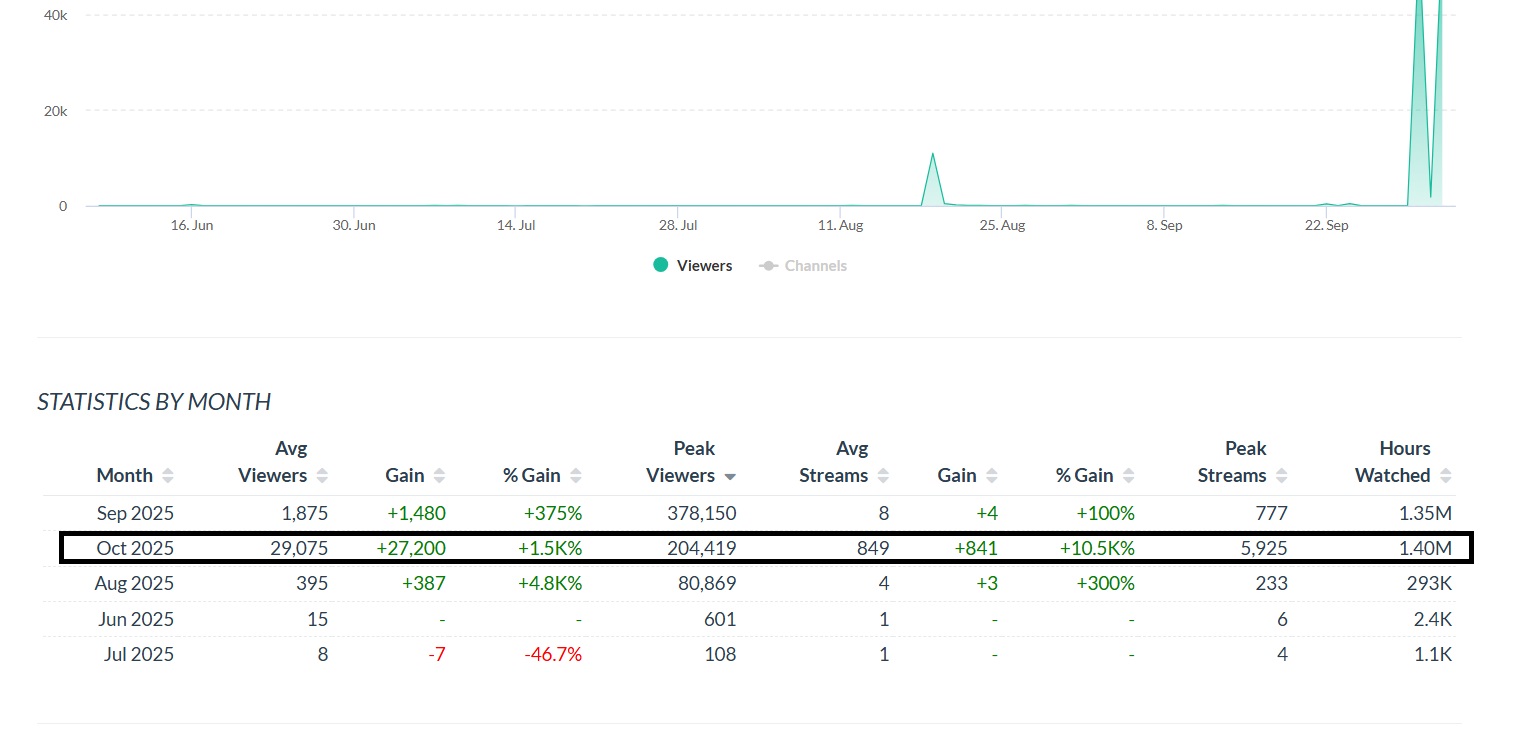The height and width of the screenshot is (755, 1521).
Task: Click the Avg Viewers sort arrows
Action: tap(321, 476)
